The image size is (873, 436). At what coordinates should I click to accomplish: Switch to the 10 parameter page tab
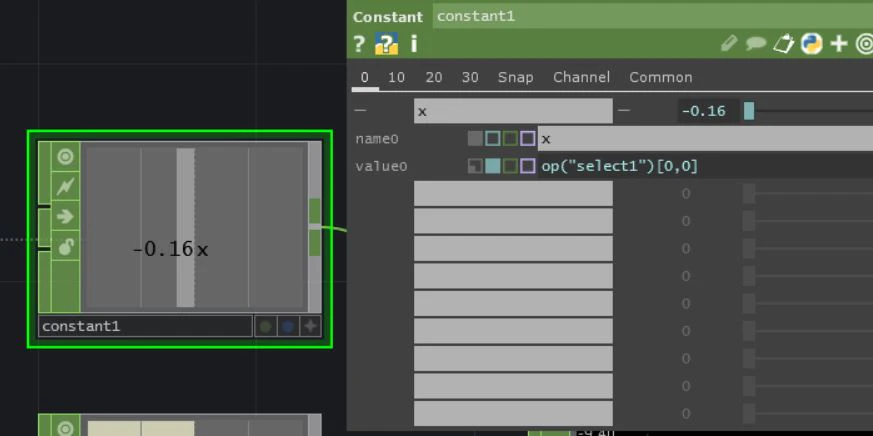coord(396,77)
